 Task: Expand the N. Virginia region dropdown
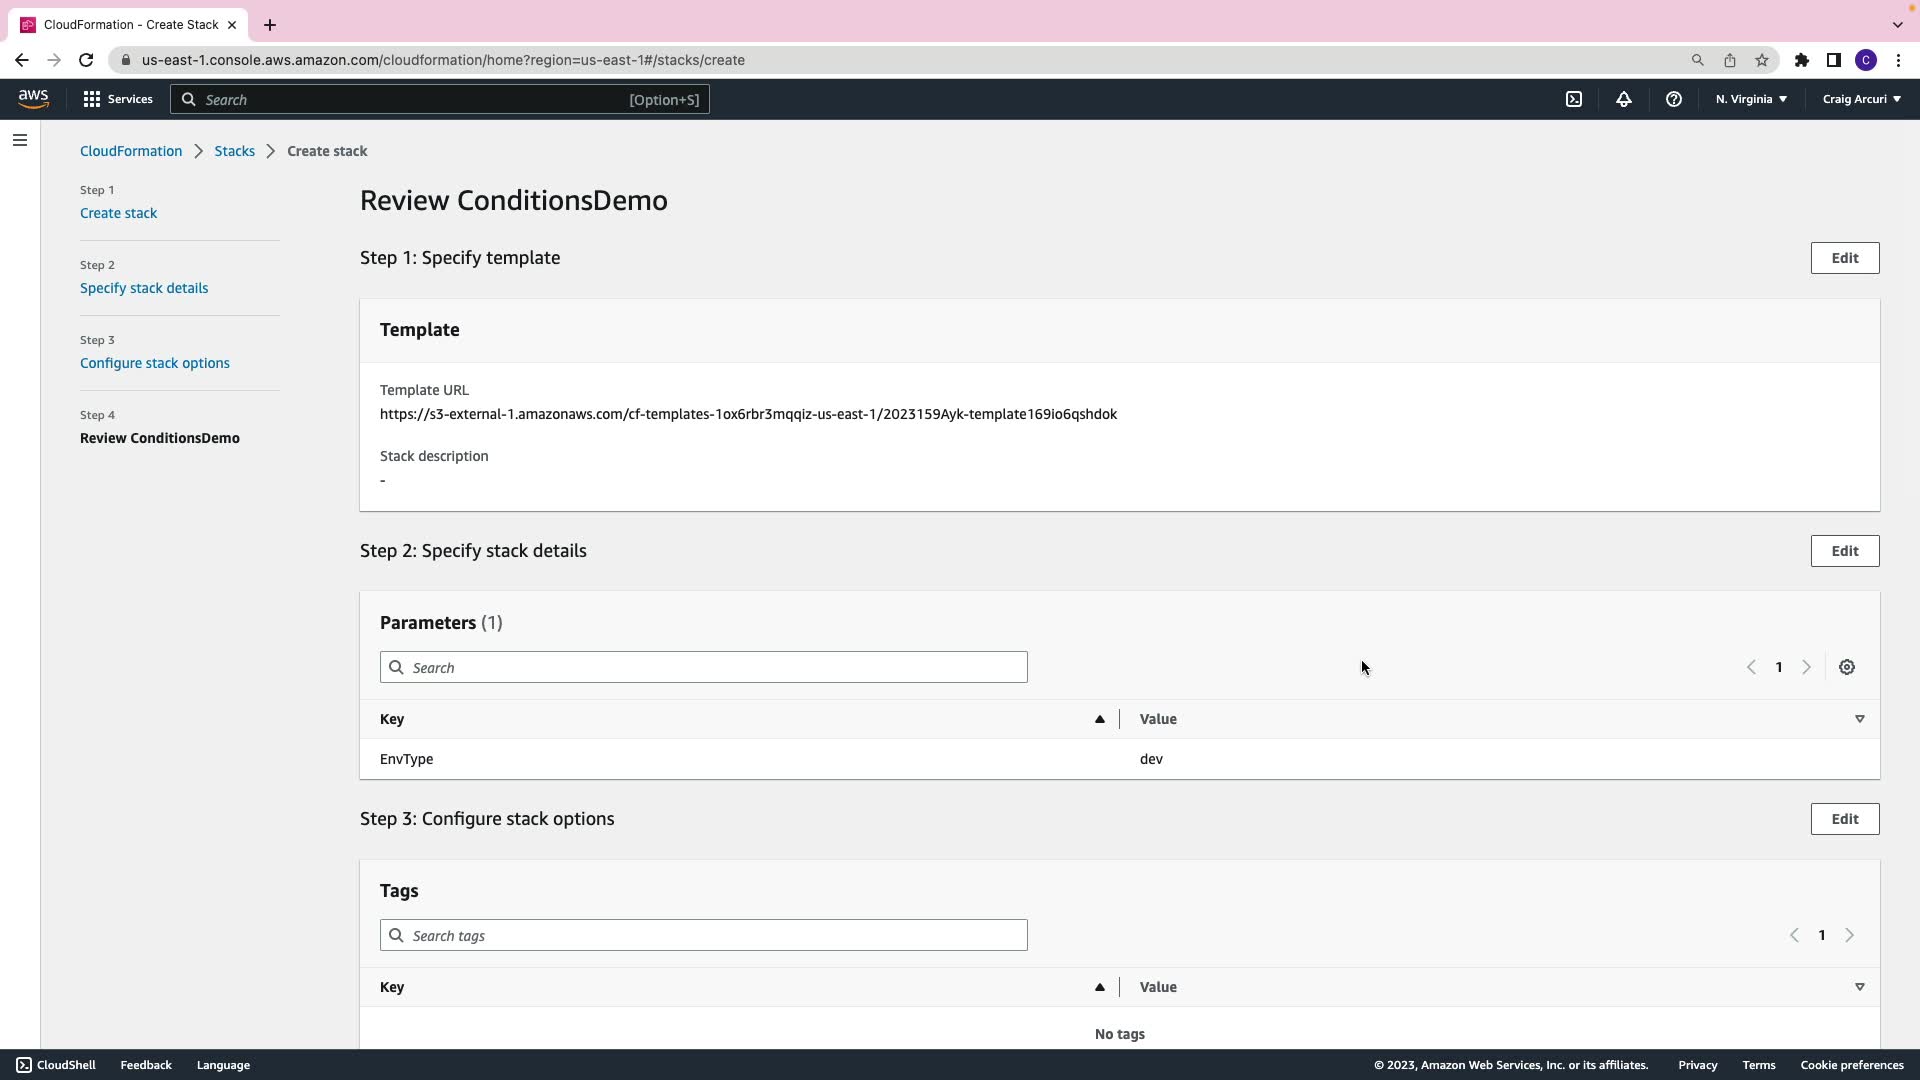(1751, 99)
